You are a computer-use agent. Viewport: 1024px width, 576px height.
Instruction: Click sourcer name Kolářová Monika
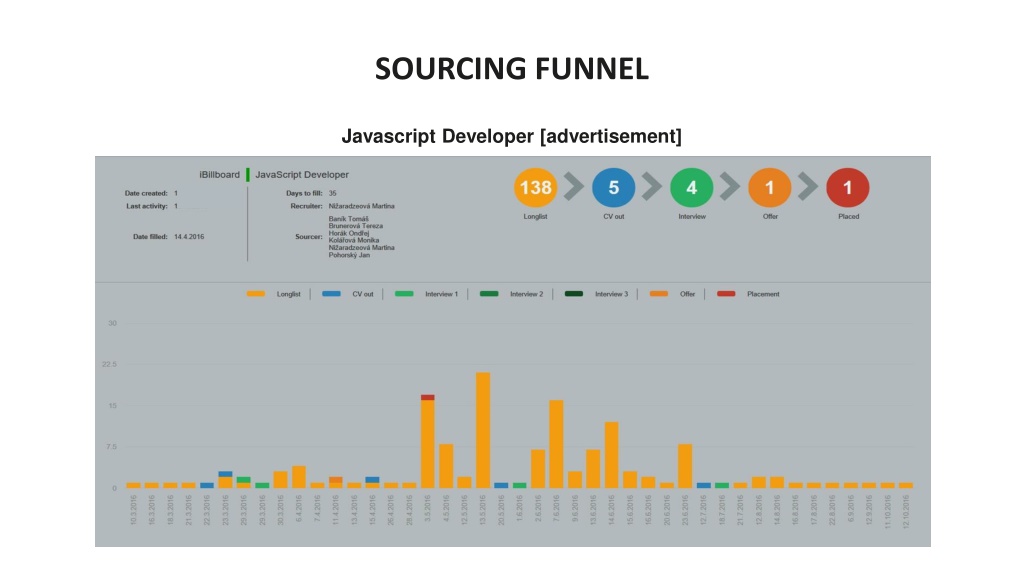[353, 240]
